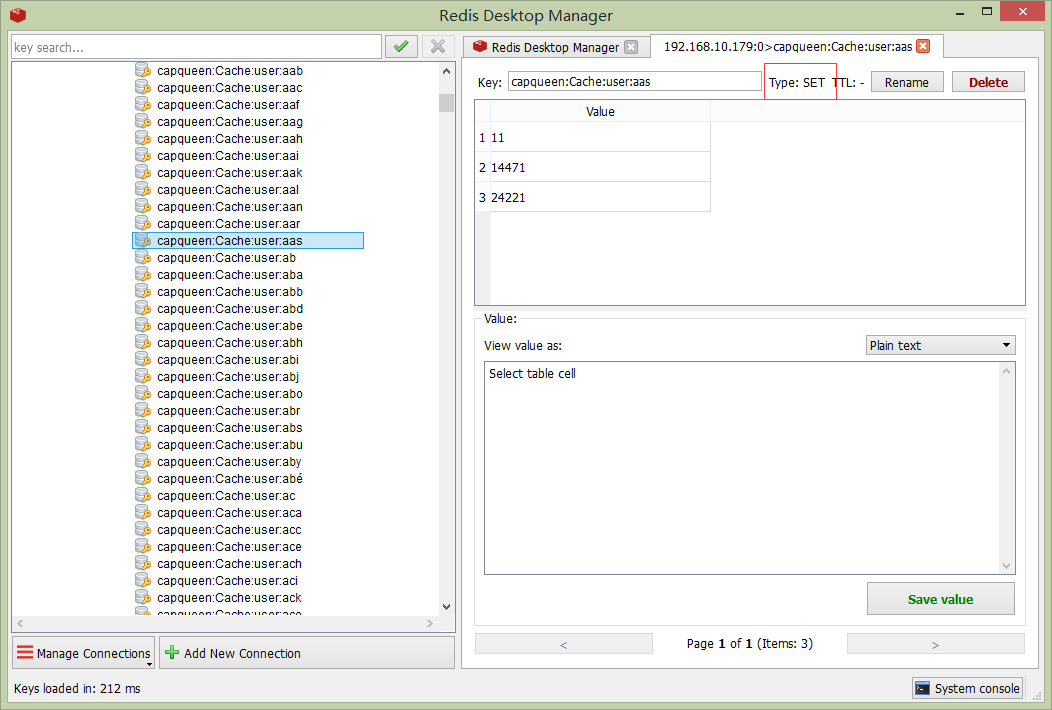Click the Rename button

(907, 82)
